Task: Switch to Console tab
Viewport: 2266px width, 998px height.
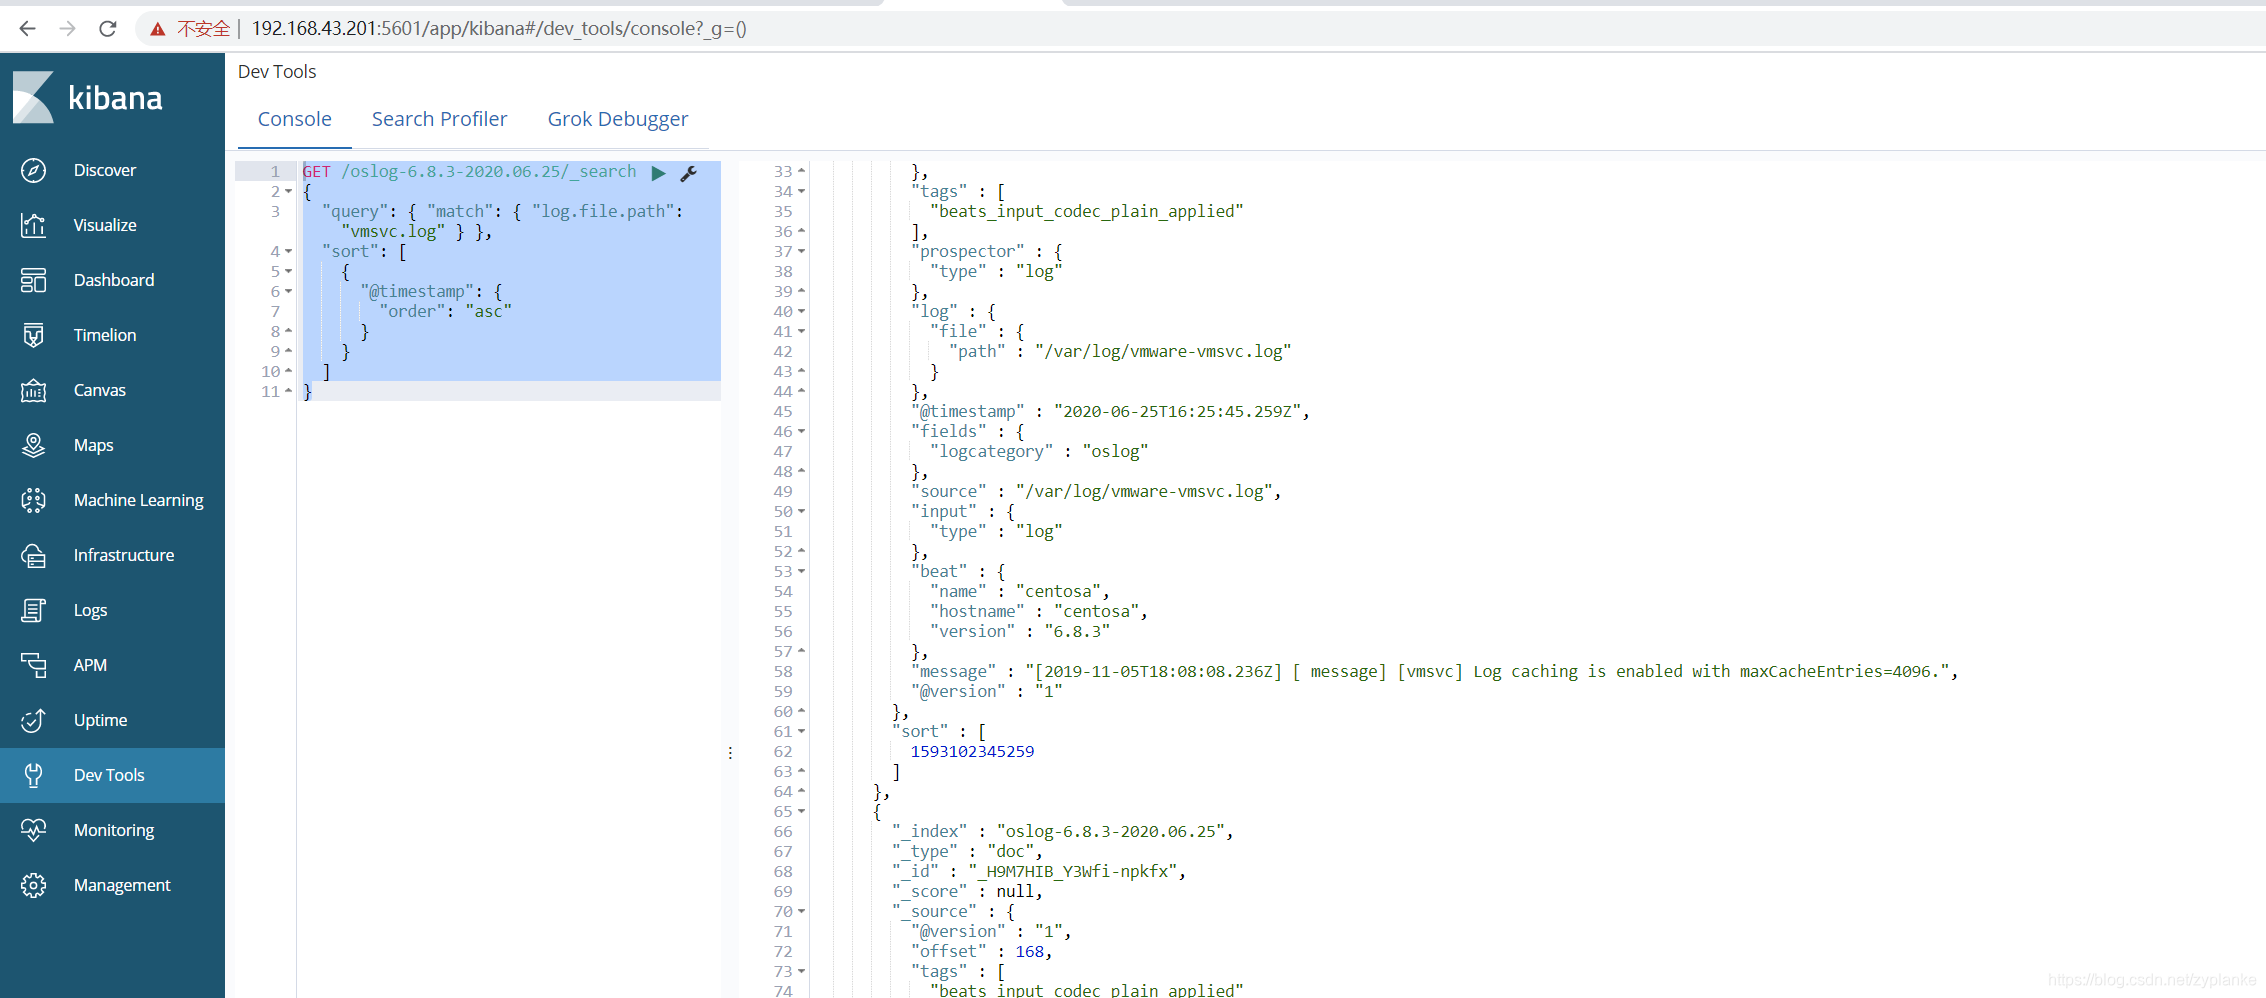Action: [294, 119]
